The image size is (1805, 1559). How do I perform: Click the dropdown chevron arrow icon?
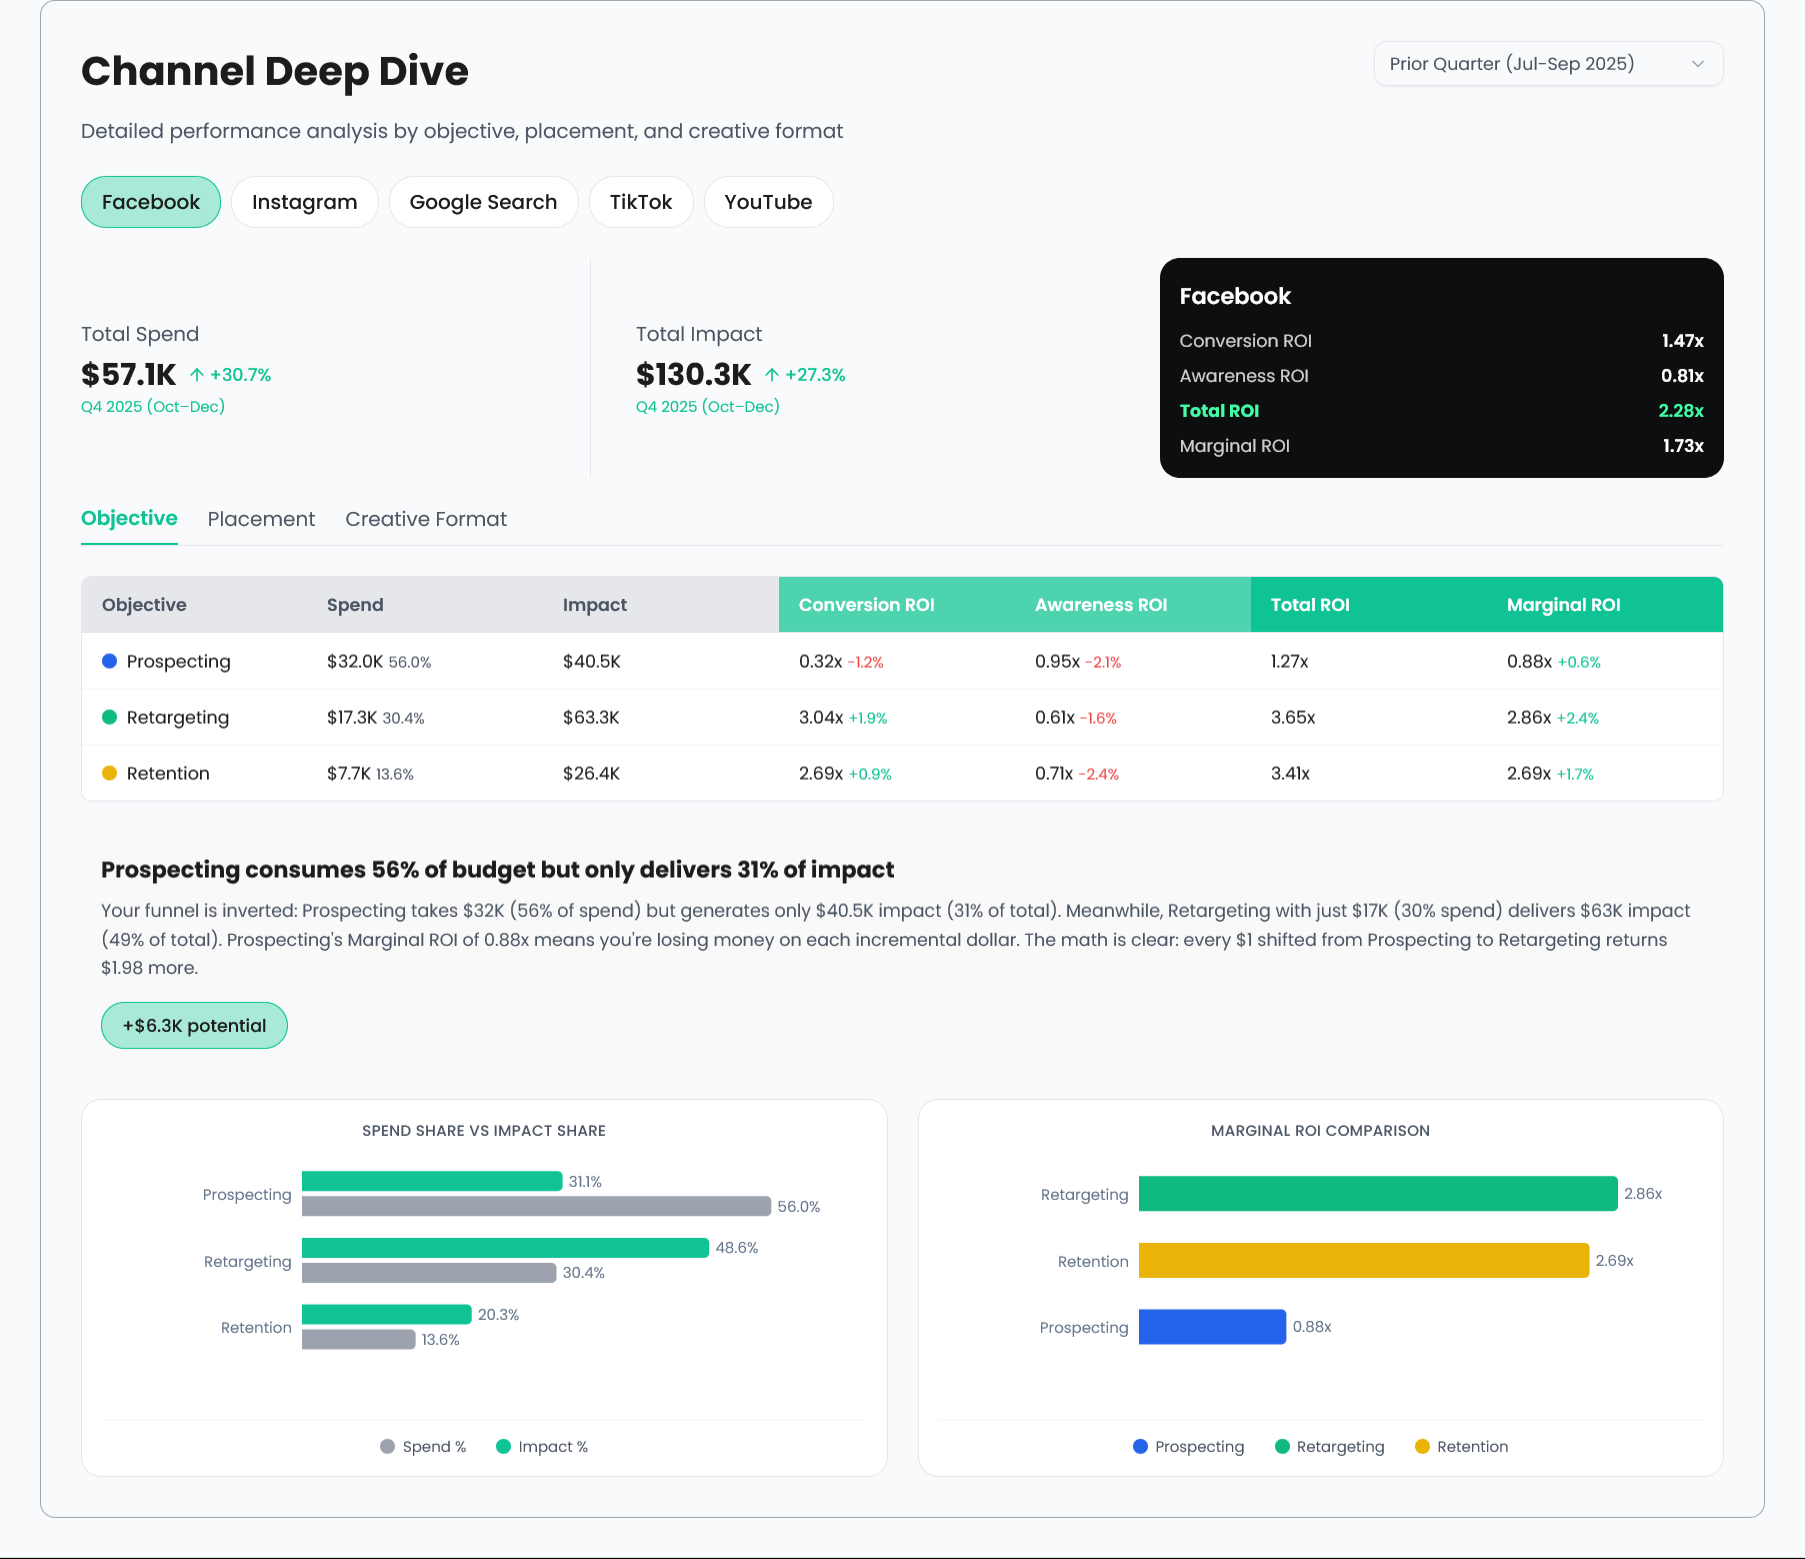tap(1697, 64)
